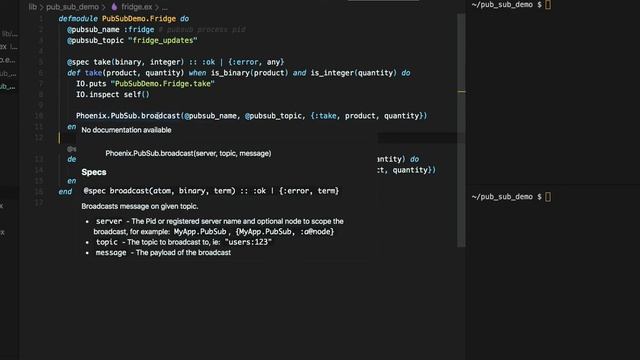Click the "PubSubDemo.Fridge.take" string

click(162, 84)
